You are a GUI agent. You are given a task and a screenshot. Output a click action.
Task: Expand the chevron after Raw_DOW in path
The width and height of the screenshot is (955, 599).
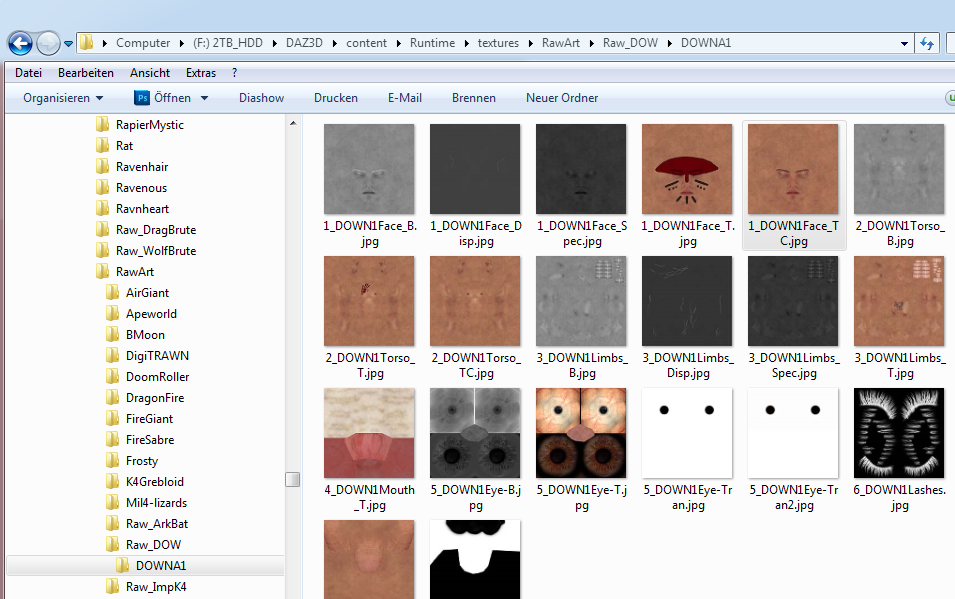click(669, 43)
